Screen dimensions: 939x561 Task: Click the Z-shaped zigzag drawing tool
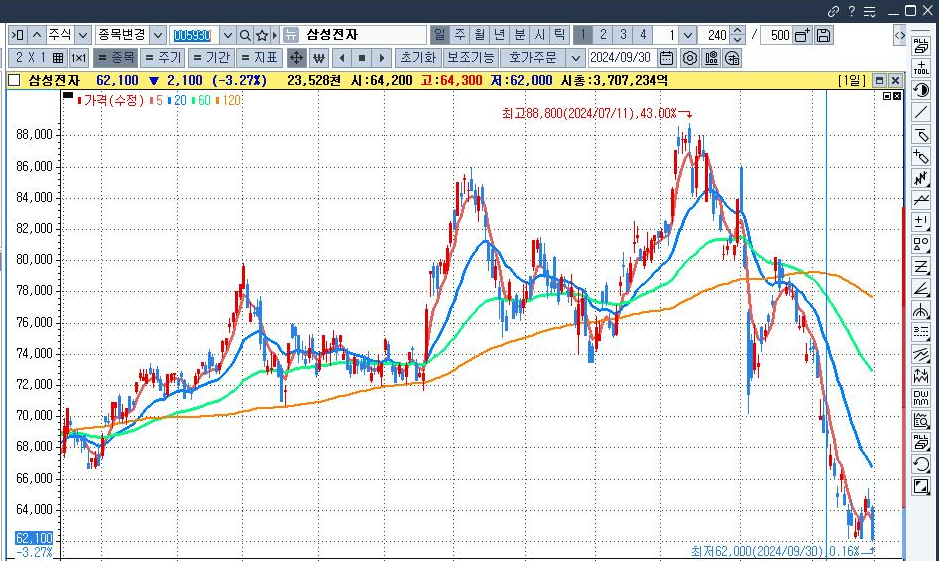point(920,266)
